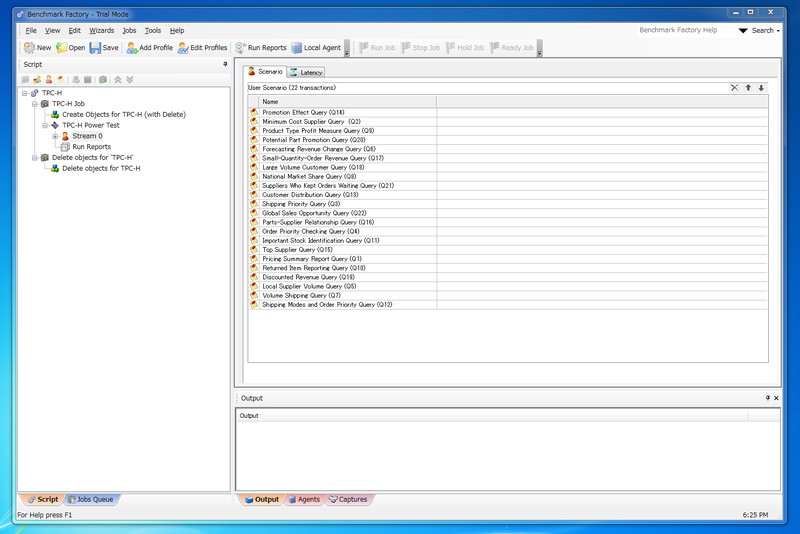Open the View menu
The width and height of the screenshot is (800, 534).
[x=52, y=31]
